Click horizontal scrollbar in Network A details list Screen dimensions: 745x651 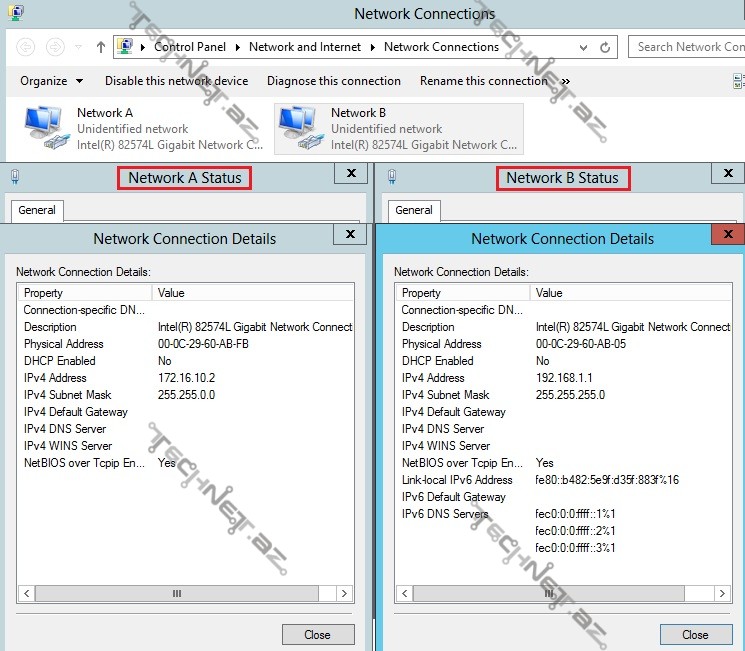pos(178,593)
